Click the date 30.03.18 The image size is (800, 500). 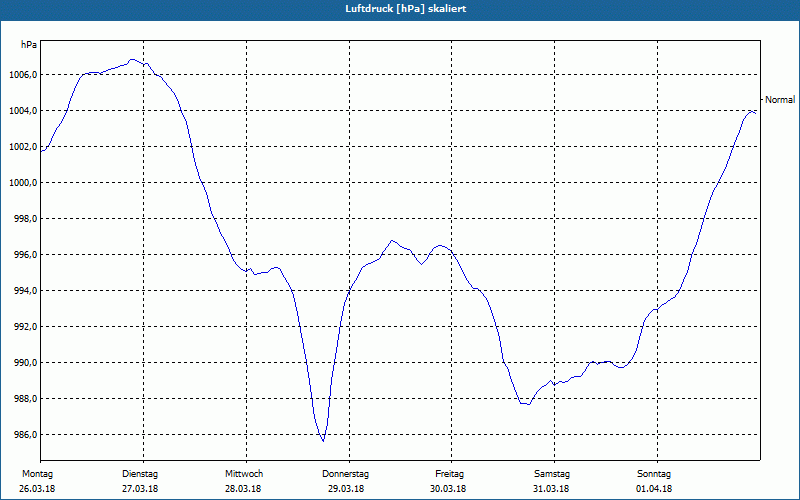click(x=448, y=489)
